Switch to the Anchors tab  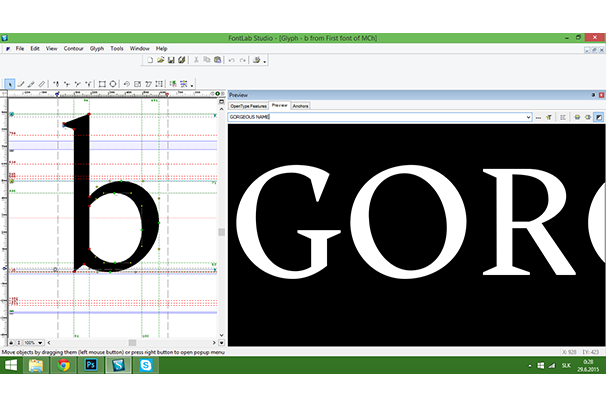[300, 105]
